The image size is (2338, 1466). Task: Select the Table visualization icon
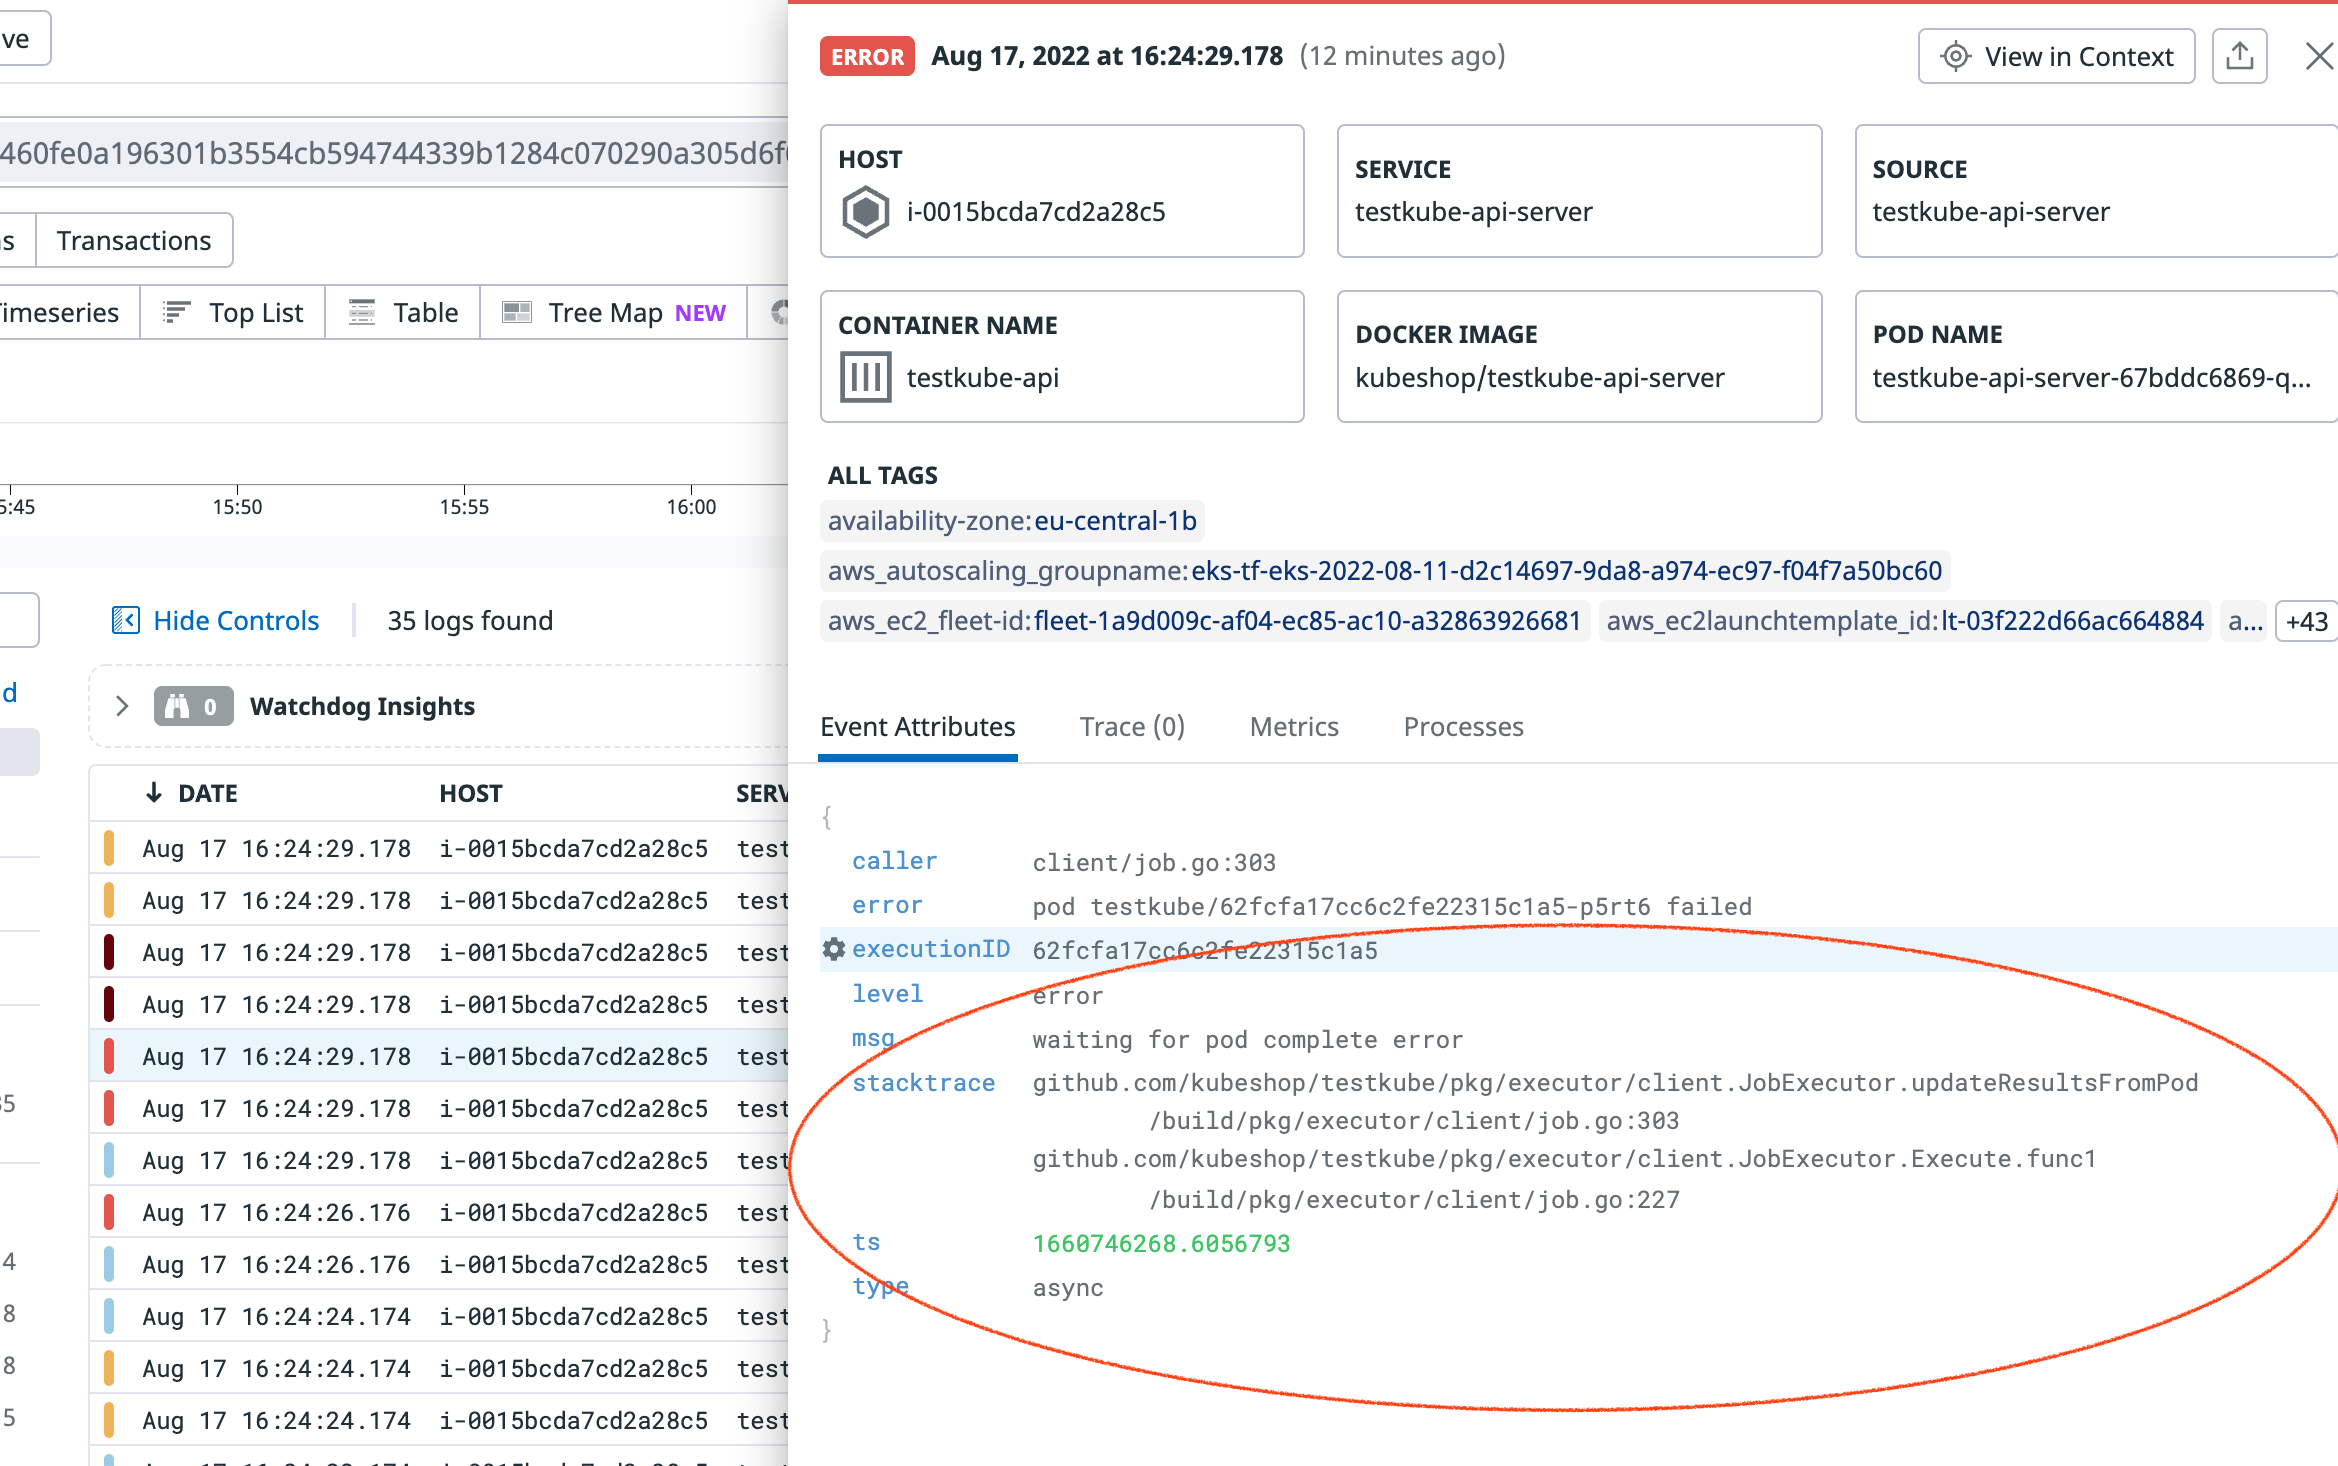pos(362,312)
